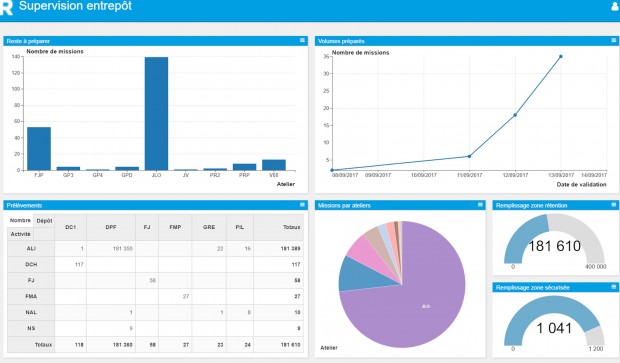Click the Nombre pivot field button
620x363 pixels.
(20, 220)
